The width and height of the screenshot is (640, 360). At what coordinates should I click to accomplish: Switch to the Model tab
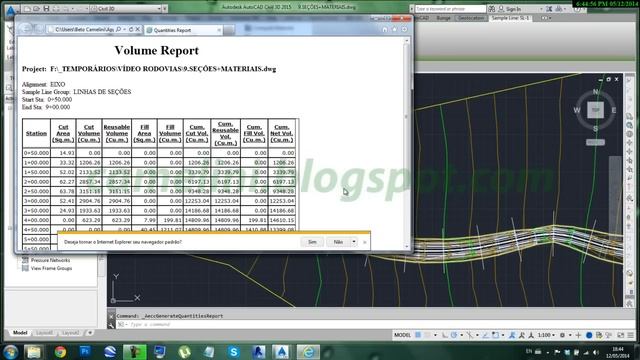coord(20,333)
